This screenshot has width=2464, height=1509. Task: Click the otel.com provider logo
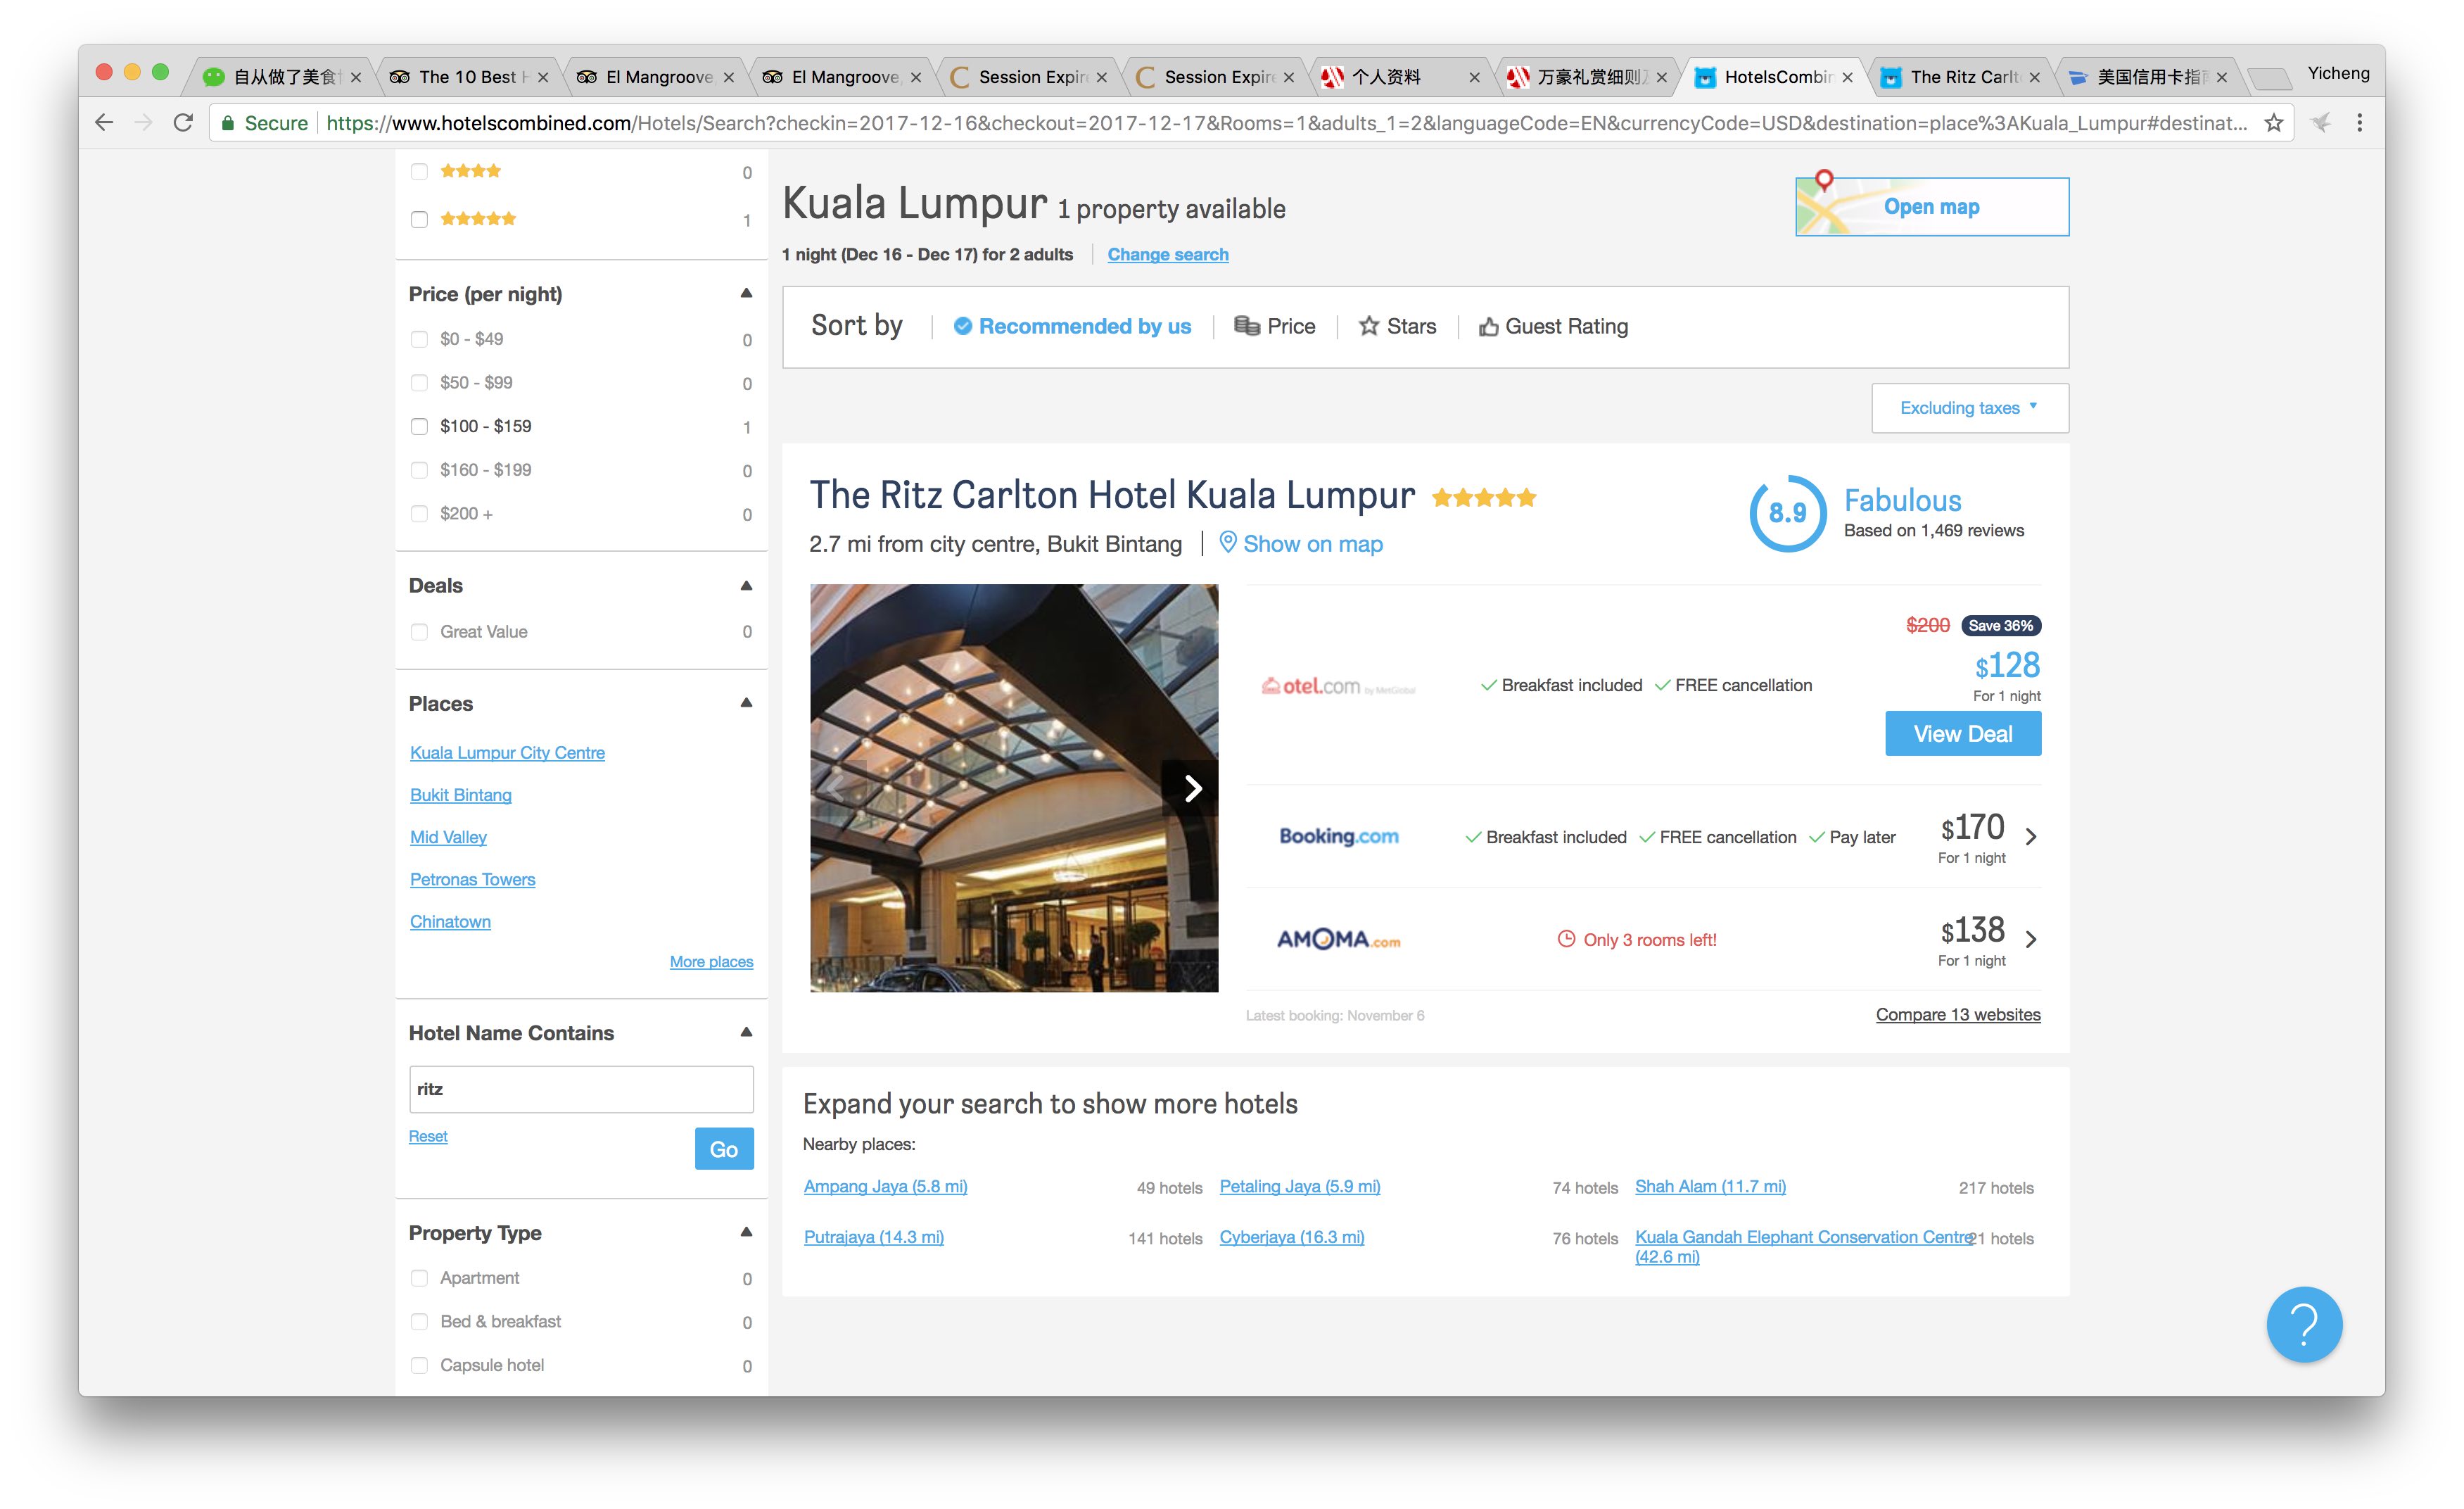(x=1338, y=686)
